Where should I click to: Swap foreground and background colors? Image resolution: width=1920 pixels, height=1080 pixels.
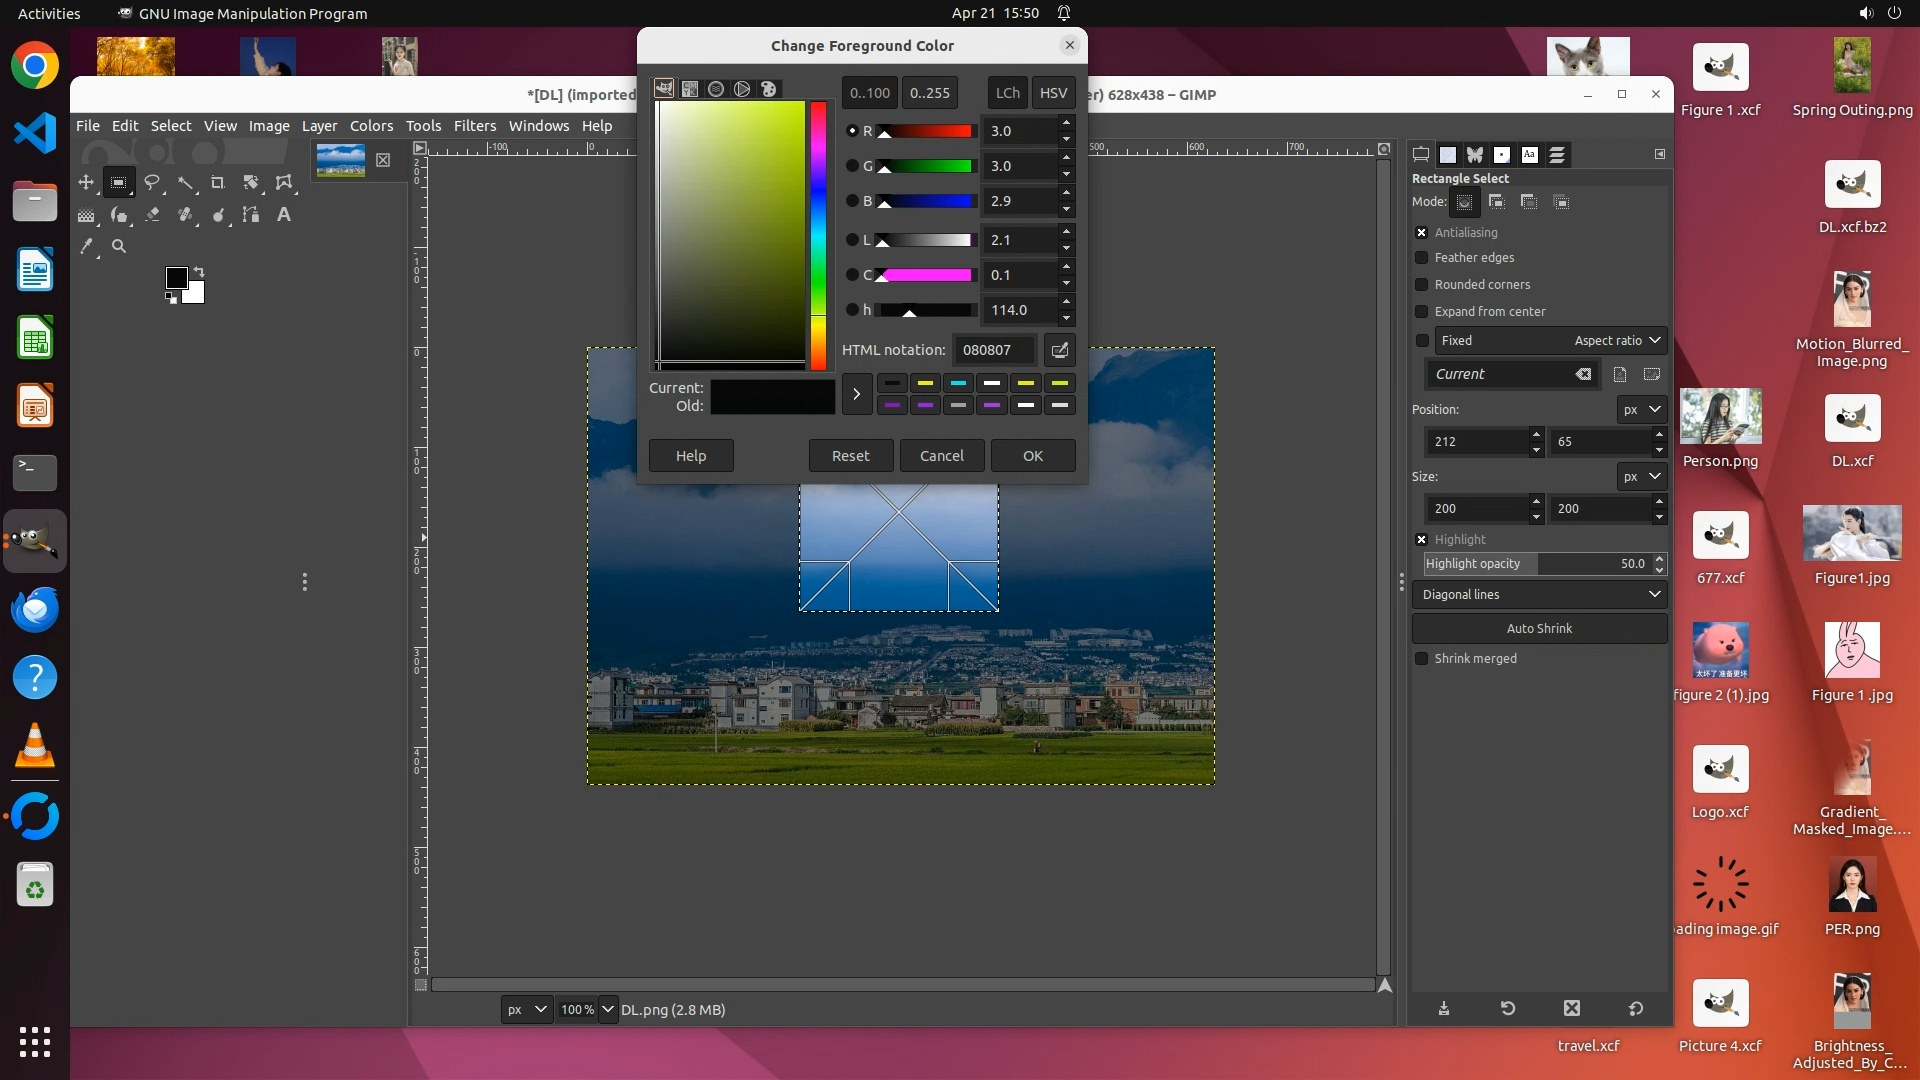(x=199, y=272)
